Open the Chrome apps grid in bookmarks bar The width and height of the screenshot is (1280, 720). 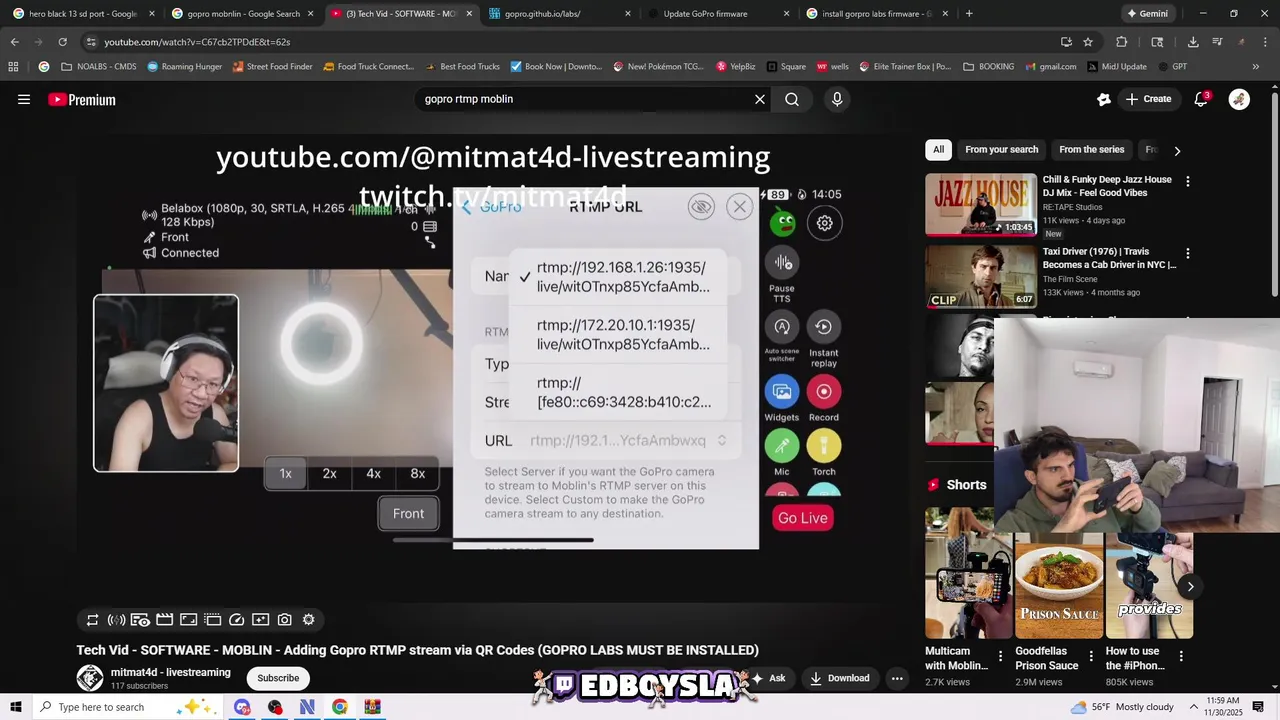click(13, 67)
